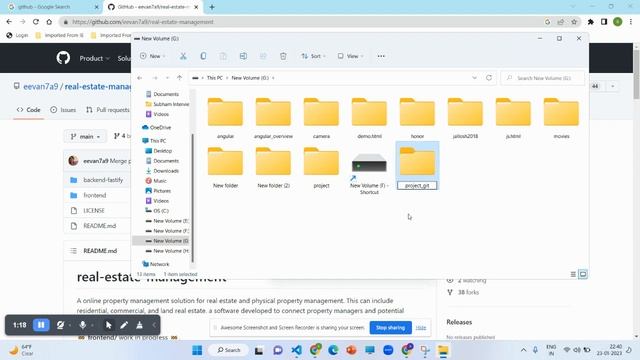Click the GitHub logo in browser page
The height and width of the screenshot is (360, 640).
[x=63, y=58]
